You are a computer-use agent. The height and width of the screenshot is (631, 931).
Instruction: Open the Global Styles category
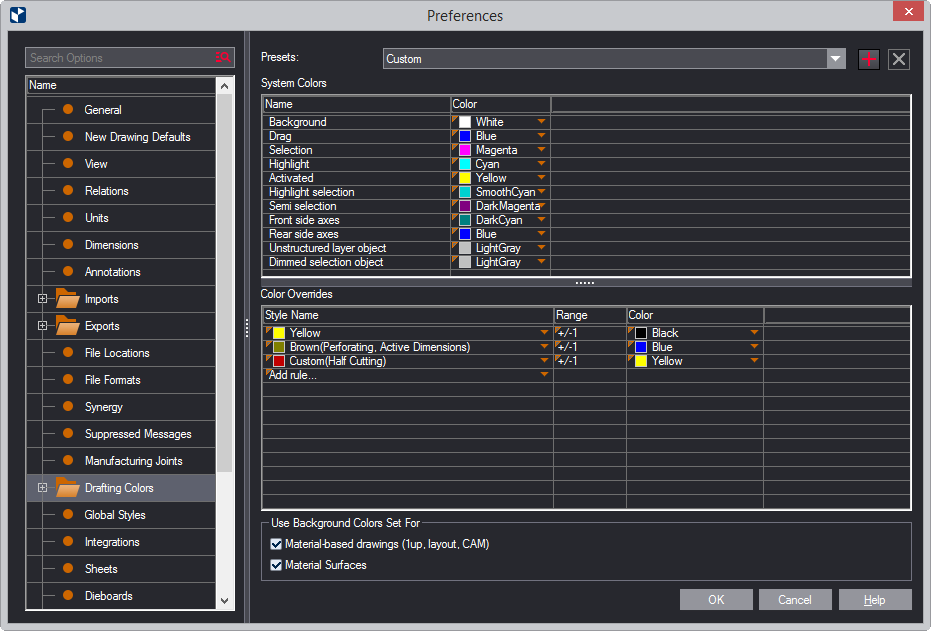pyautogui.click(x=115, y=515)
